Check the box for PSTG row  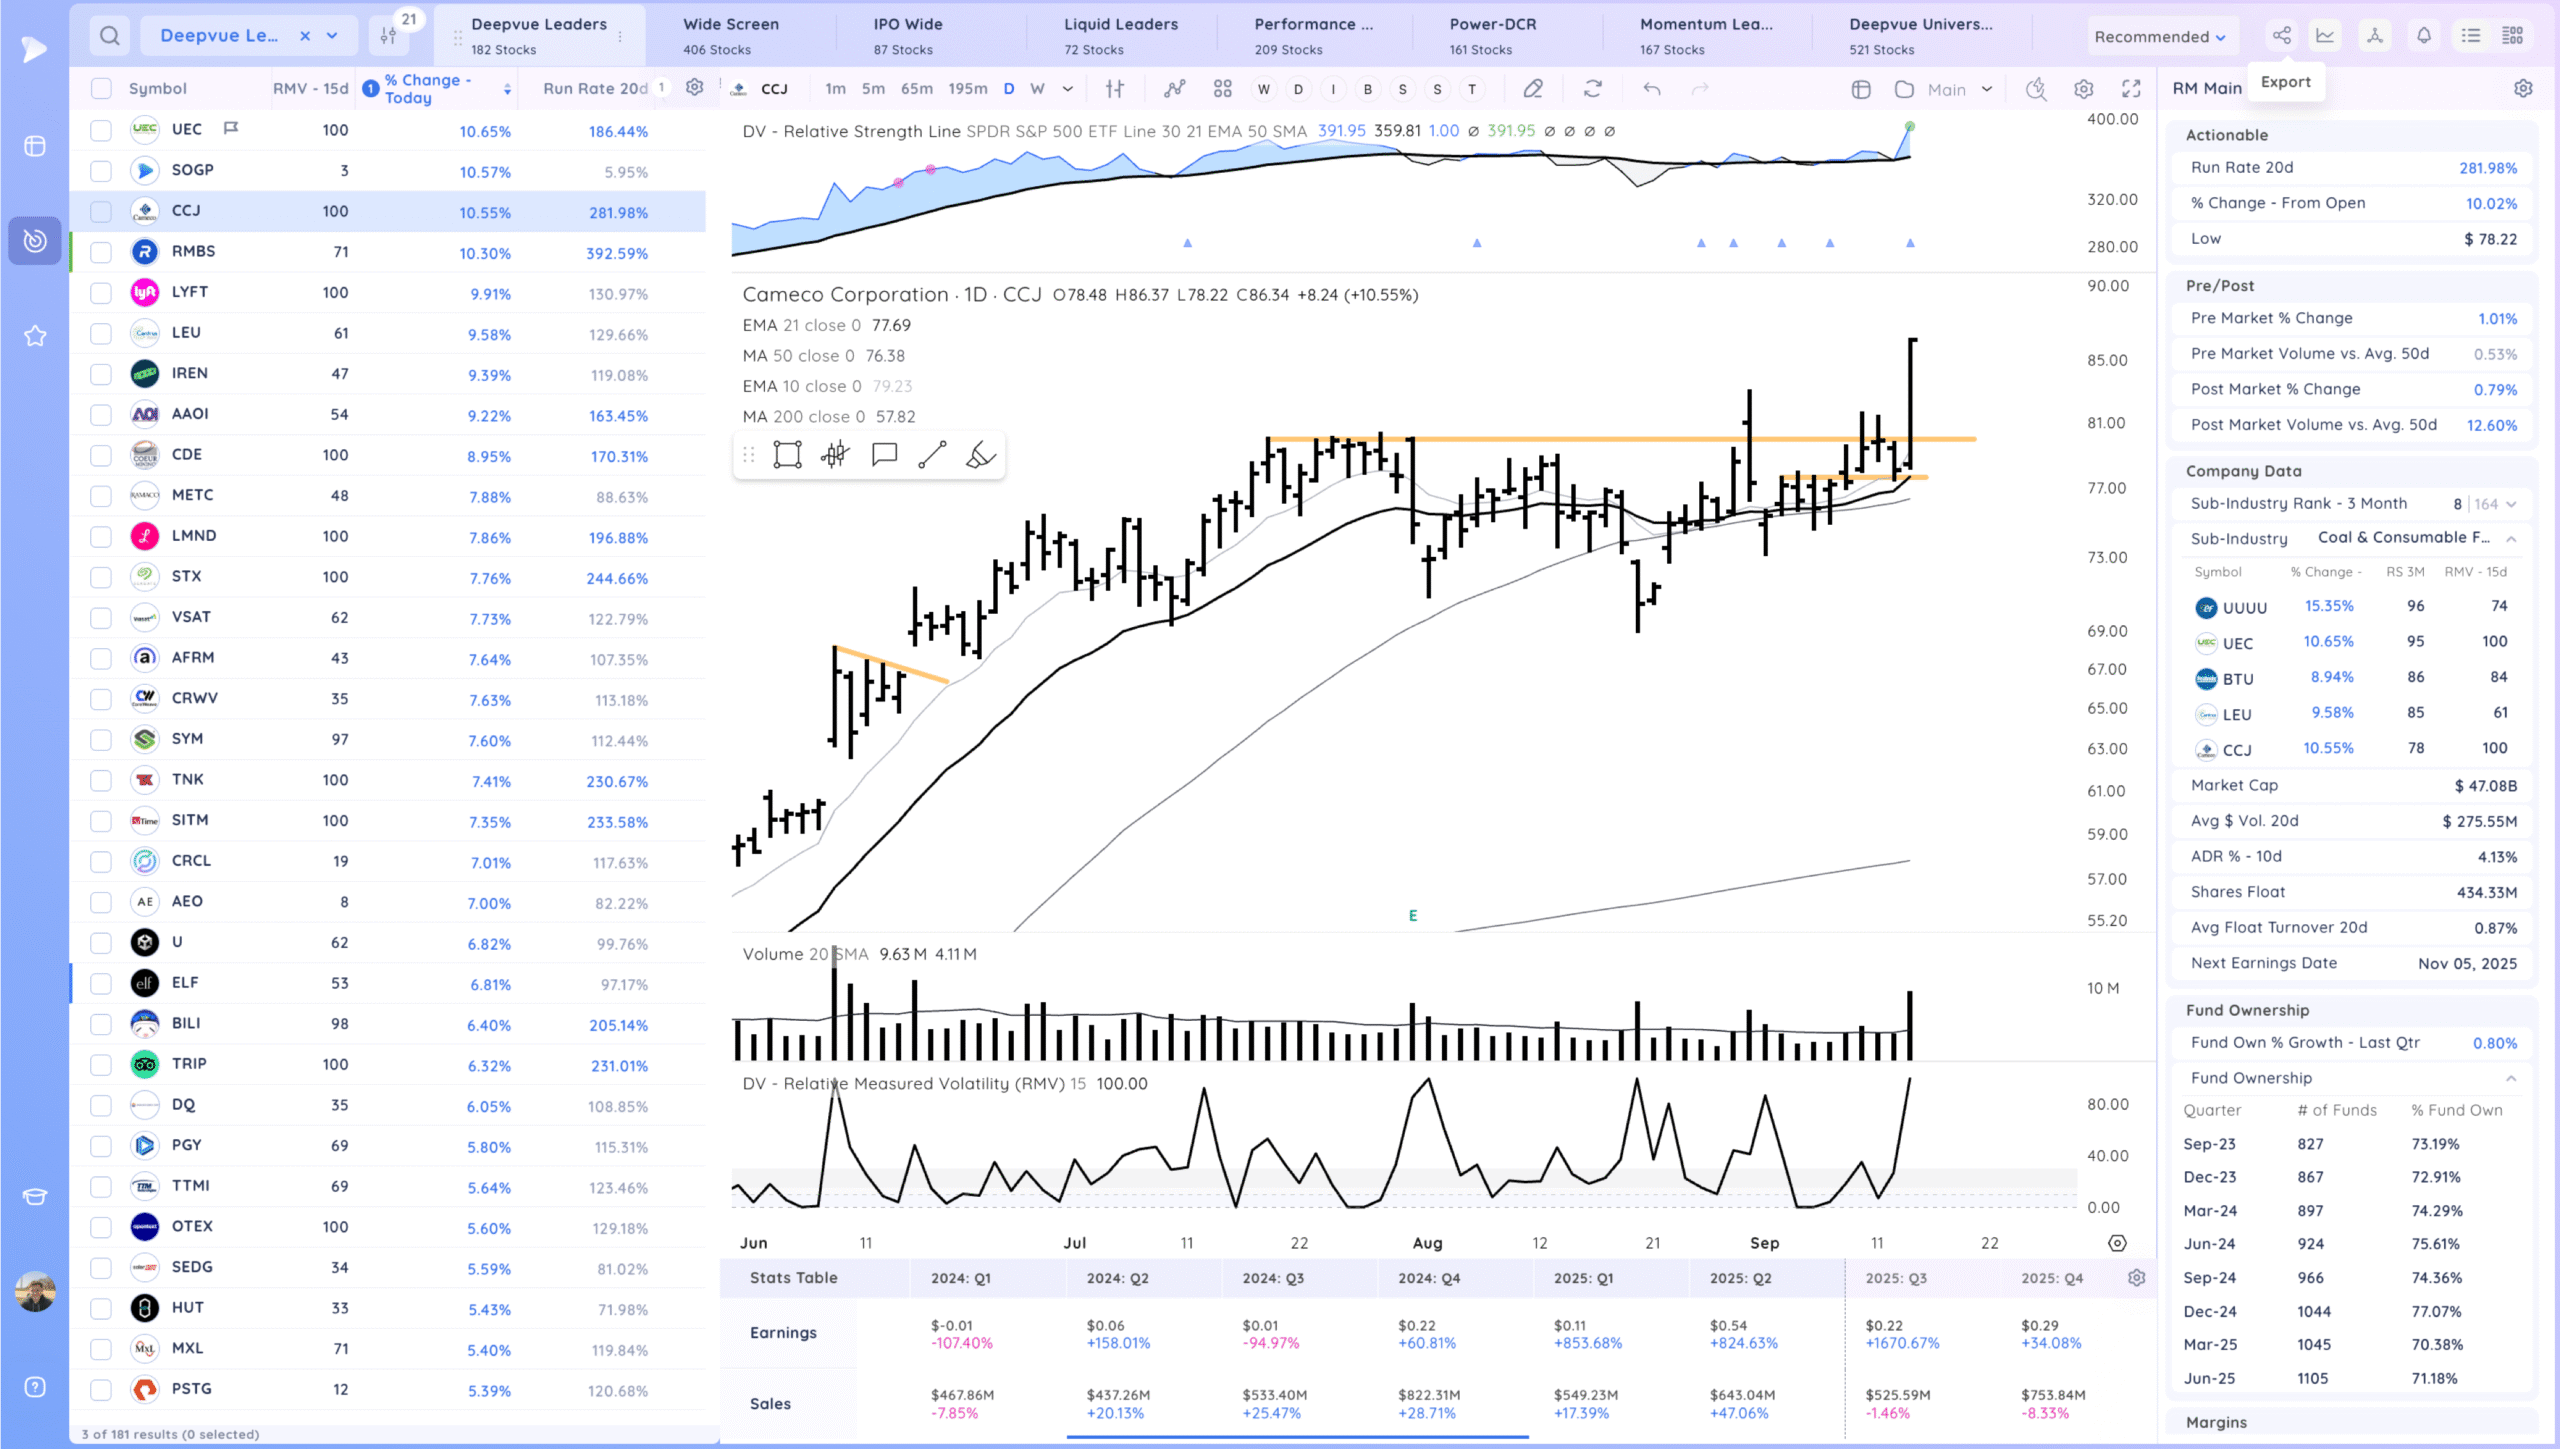tap(101, 1390)
